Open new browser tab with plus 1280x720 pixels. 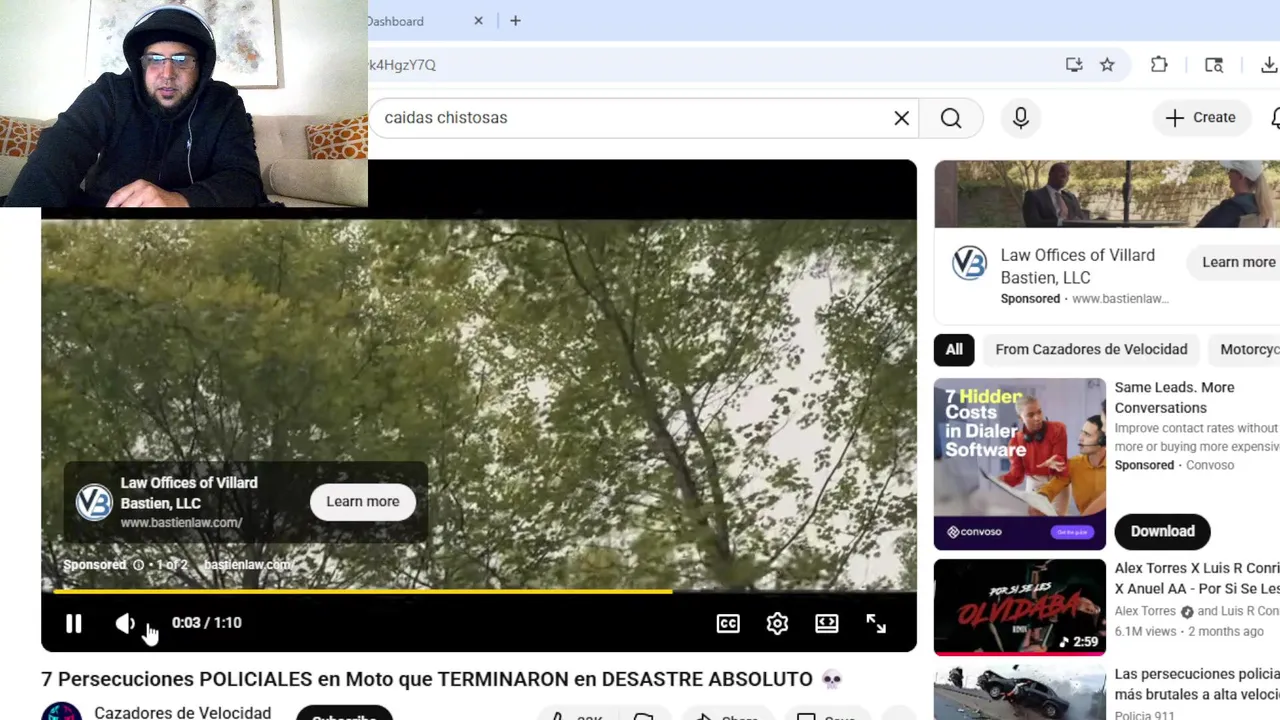coord(515,21)
